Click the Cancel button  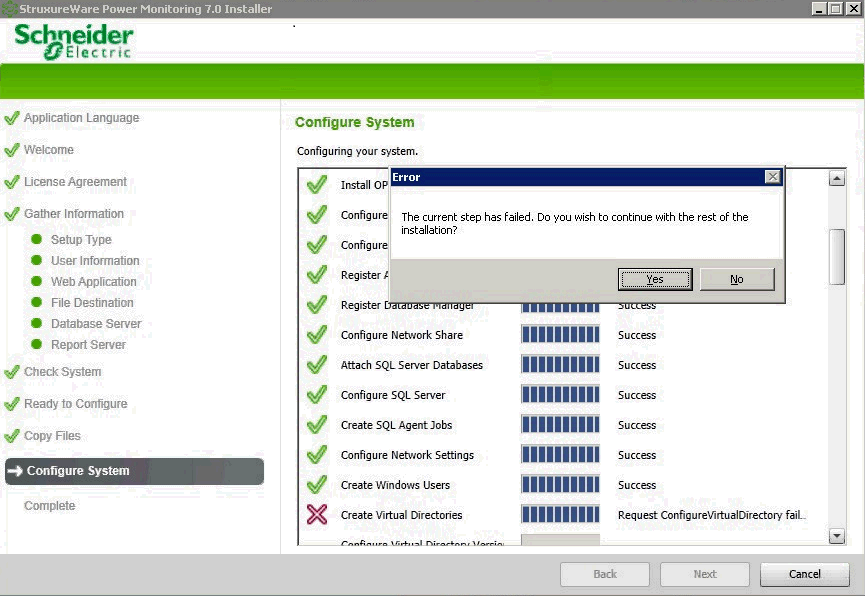(804, 574)
